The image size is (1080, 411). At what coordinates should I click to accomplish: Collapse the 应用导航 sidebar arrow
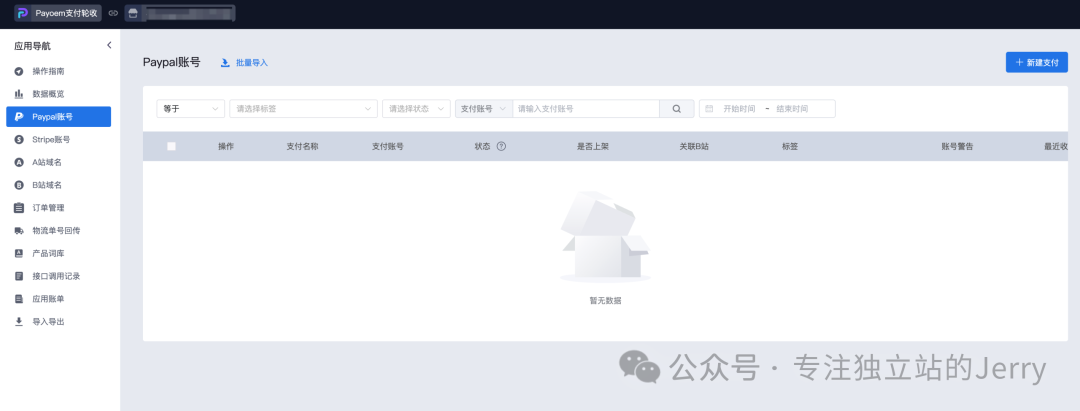109,45
